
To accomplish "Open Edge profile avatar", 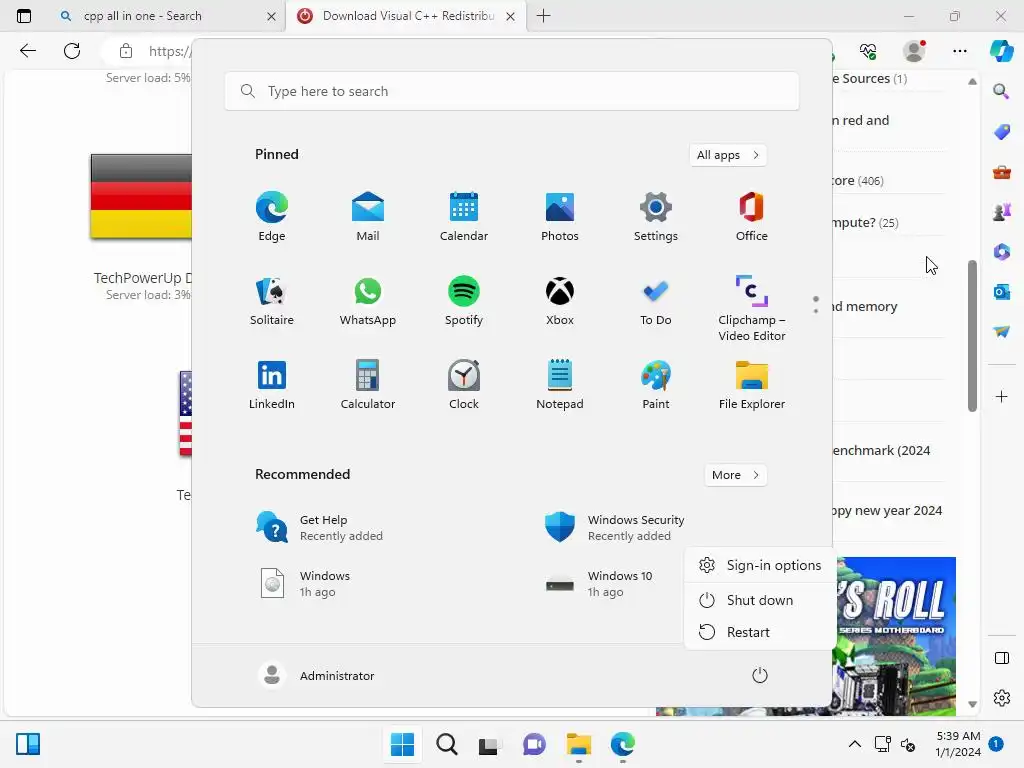I will coord(914,50).
